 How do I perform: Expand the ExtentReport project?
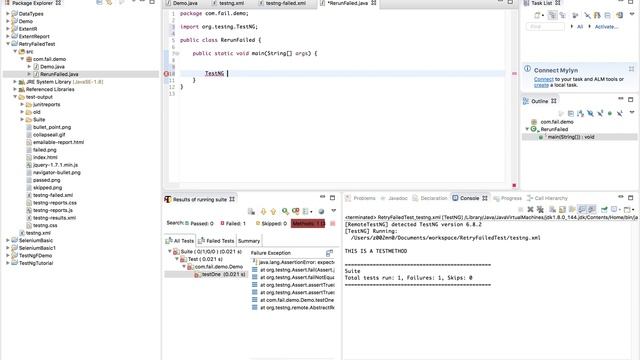click(x=7, y=36)
